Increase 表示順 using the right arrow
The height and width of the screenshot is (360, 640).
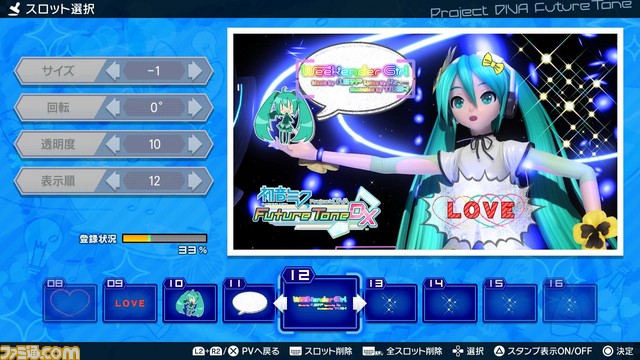tap(195, 181)
